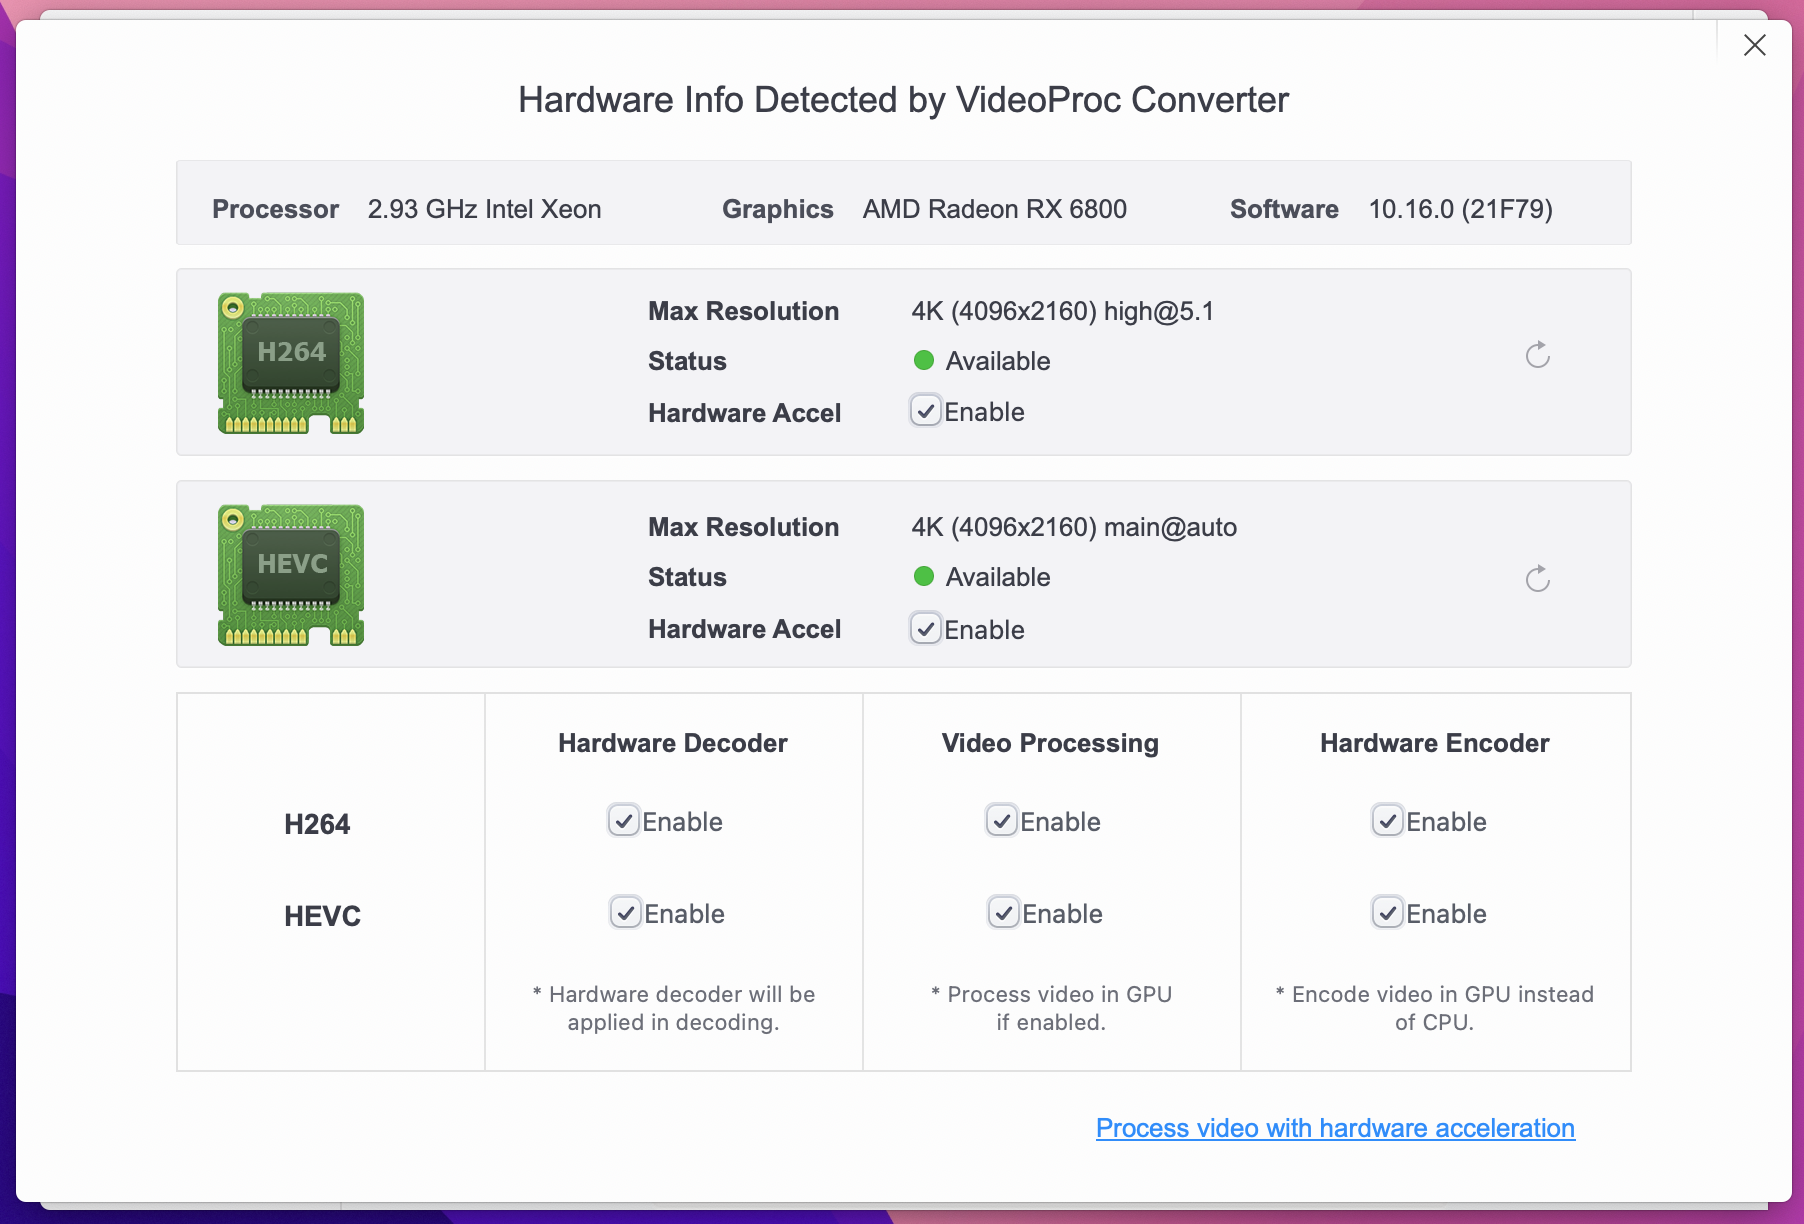This screenshot has height=1224, width=1804.
Task: Toggle HEVC Hardware Accel Enable checkbox
Action: [x=926, y=629]
